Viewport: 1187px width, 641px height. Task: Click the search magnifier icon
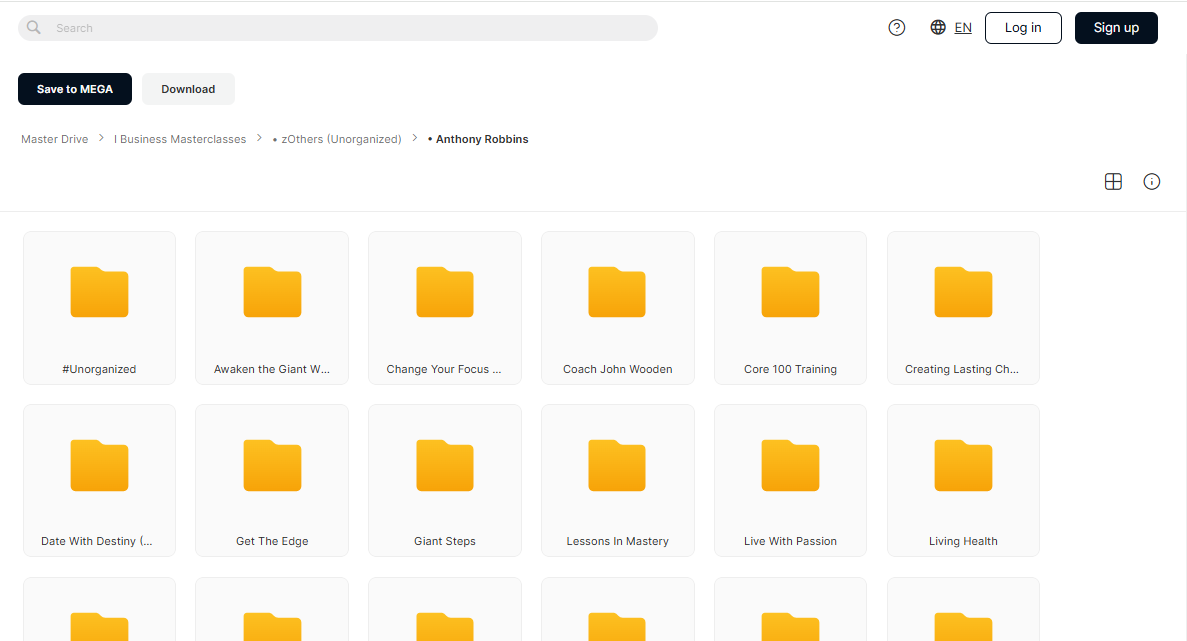33,28
